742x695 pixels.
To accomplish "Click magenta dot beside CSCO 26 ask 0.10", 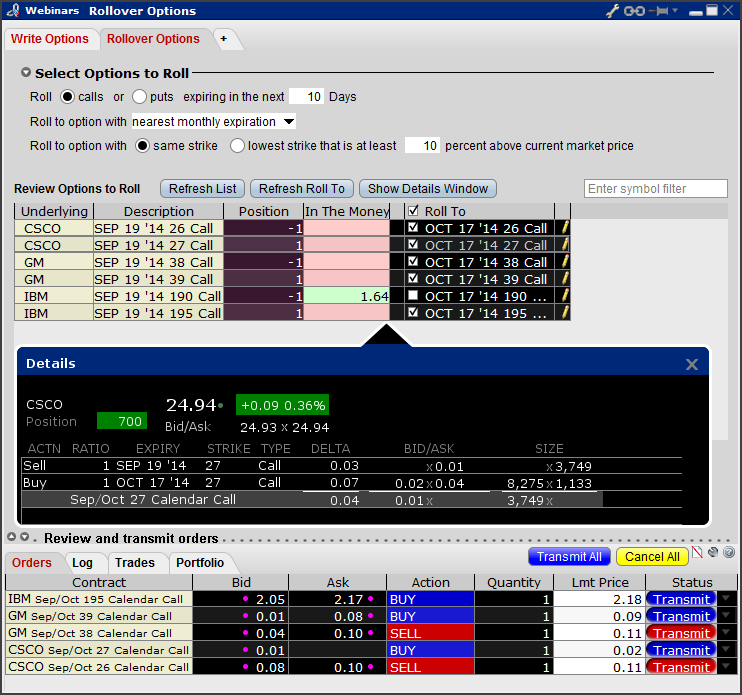I will pyautogui.click(x=371, y=667).
